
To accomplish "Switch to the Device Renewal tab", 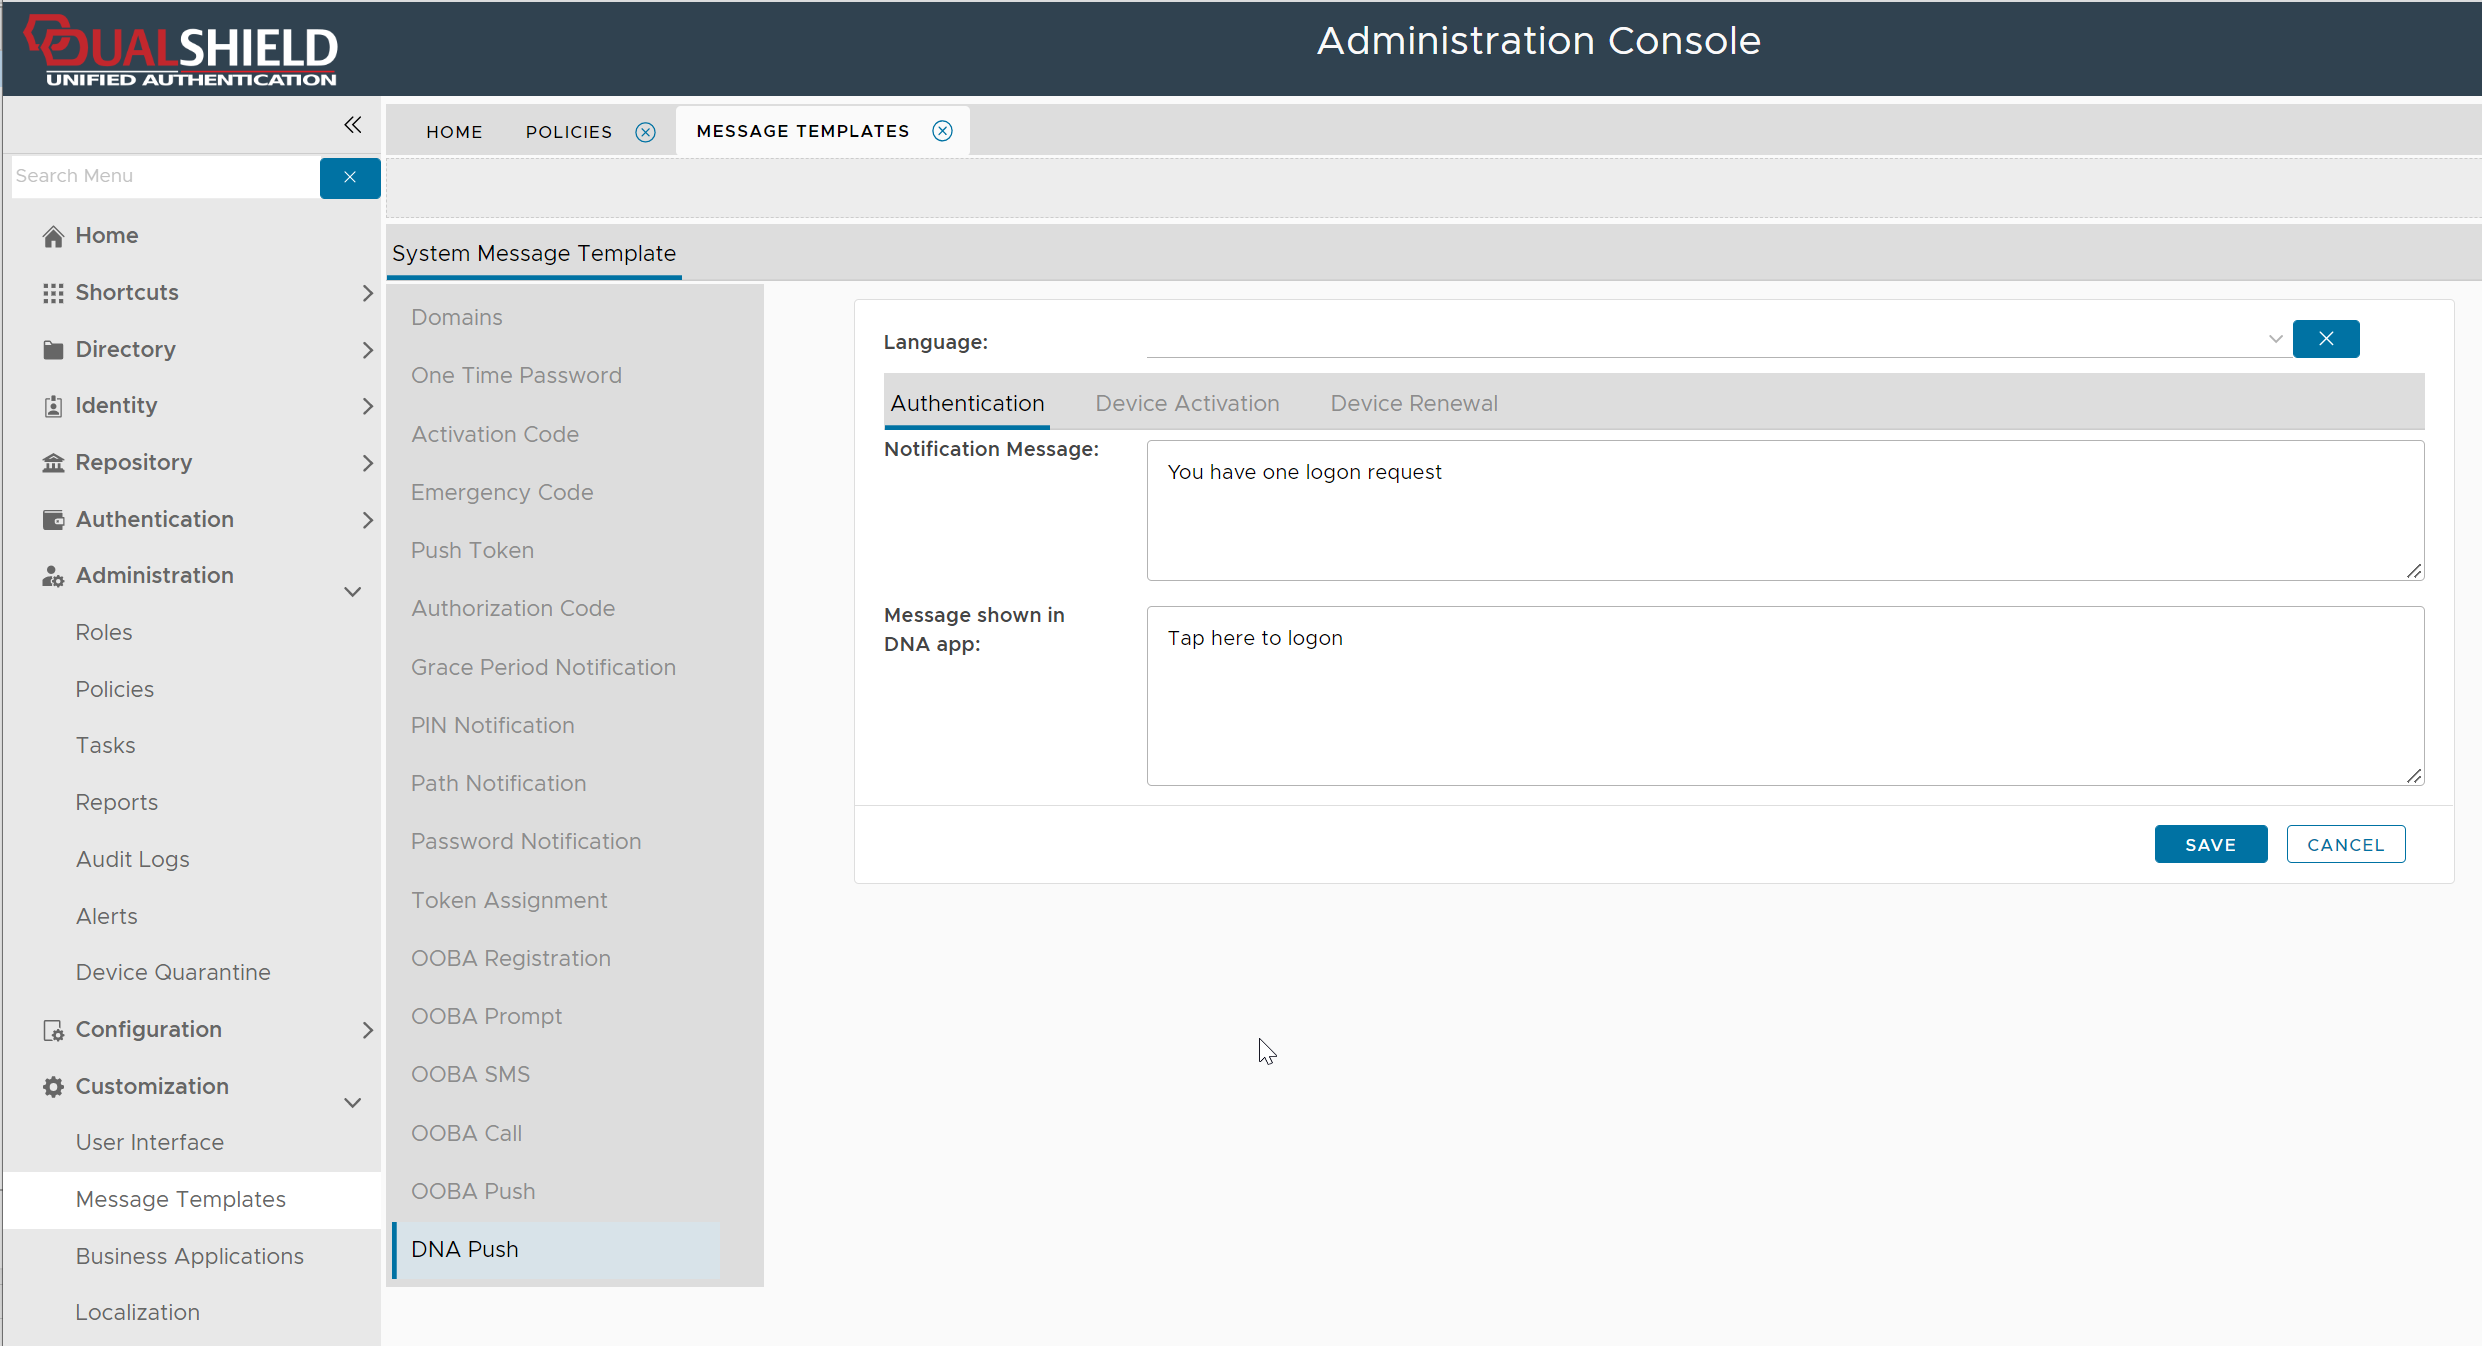I will (x=1413, y=404).
